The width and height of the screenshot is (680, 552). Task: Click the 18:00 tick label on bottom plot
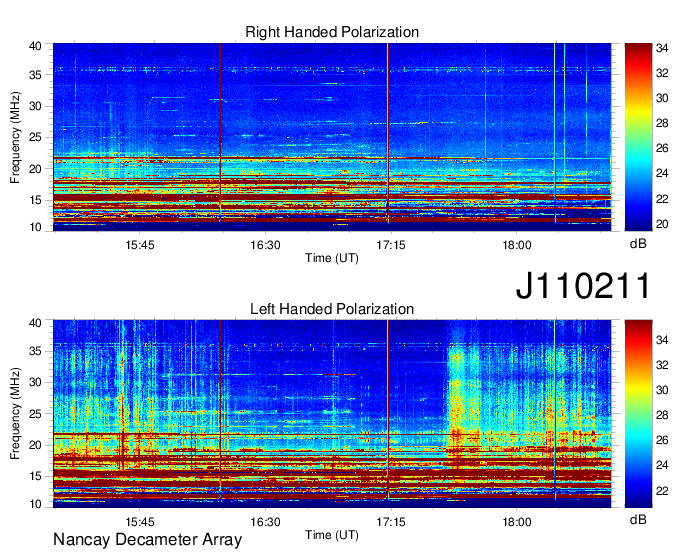(517, 522)
